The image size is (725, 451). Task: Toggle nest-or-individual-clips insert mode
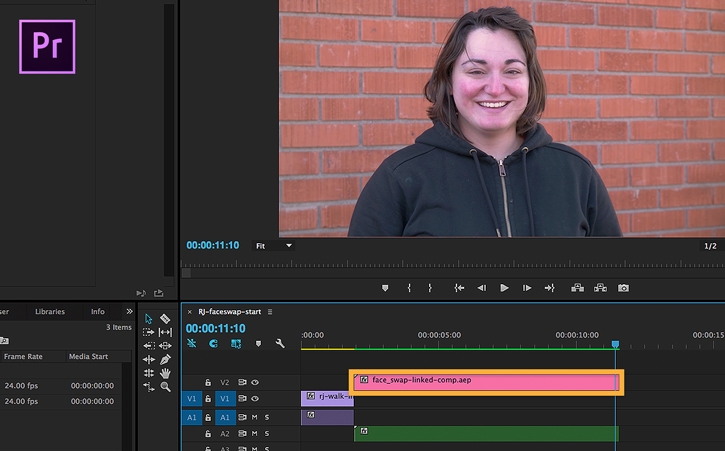point(192,344)
